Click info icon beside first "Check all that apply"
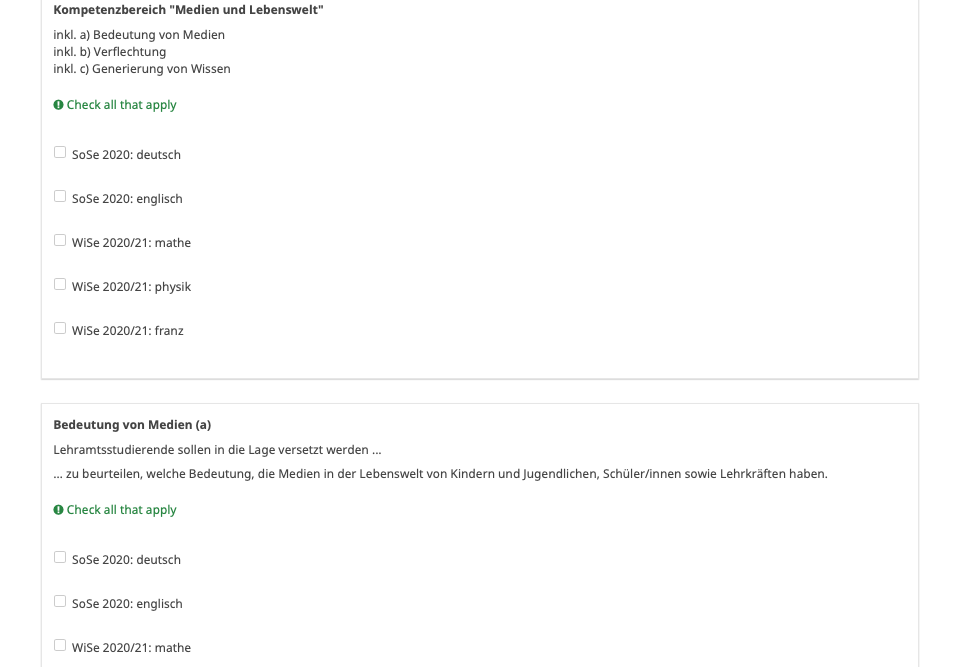Image resolution: width=961 pixels, height=667 pixels. coord(58,105)
